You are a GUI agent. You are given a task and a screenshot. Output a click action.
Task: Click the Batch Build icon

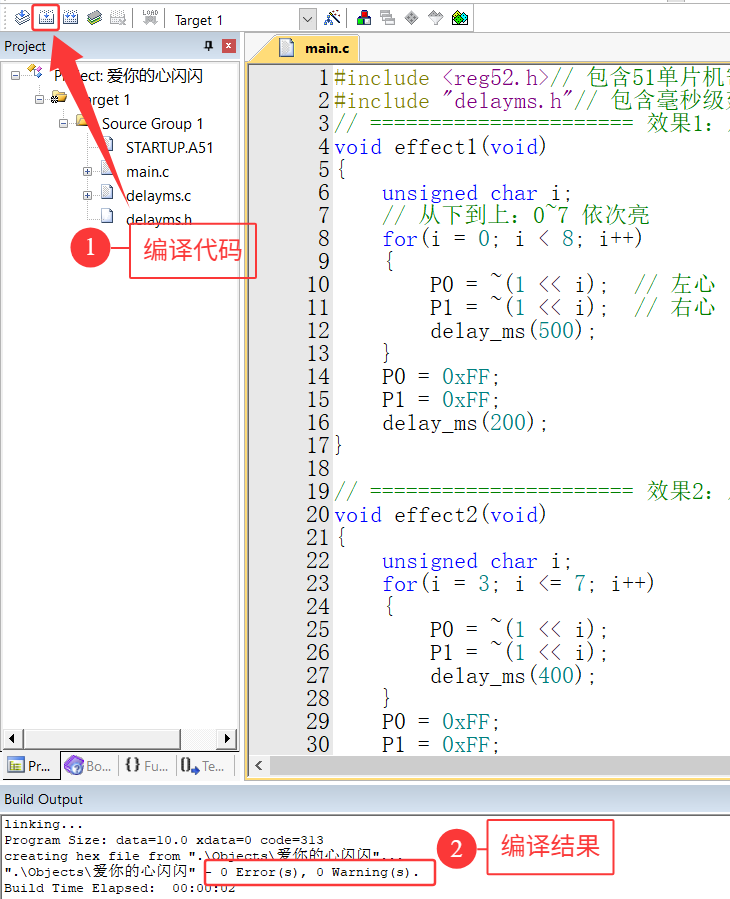(x=95, y=18)
